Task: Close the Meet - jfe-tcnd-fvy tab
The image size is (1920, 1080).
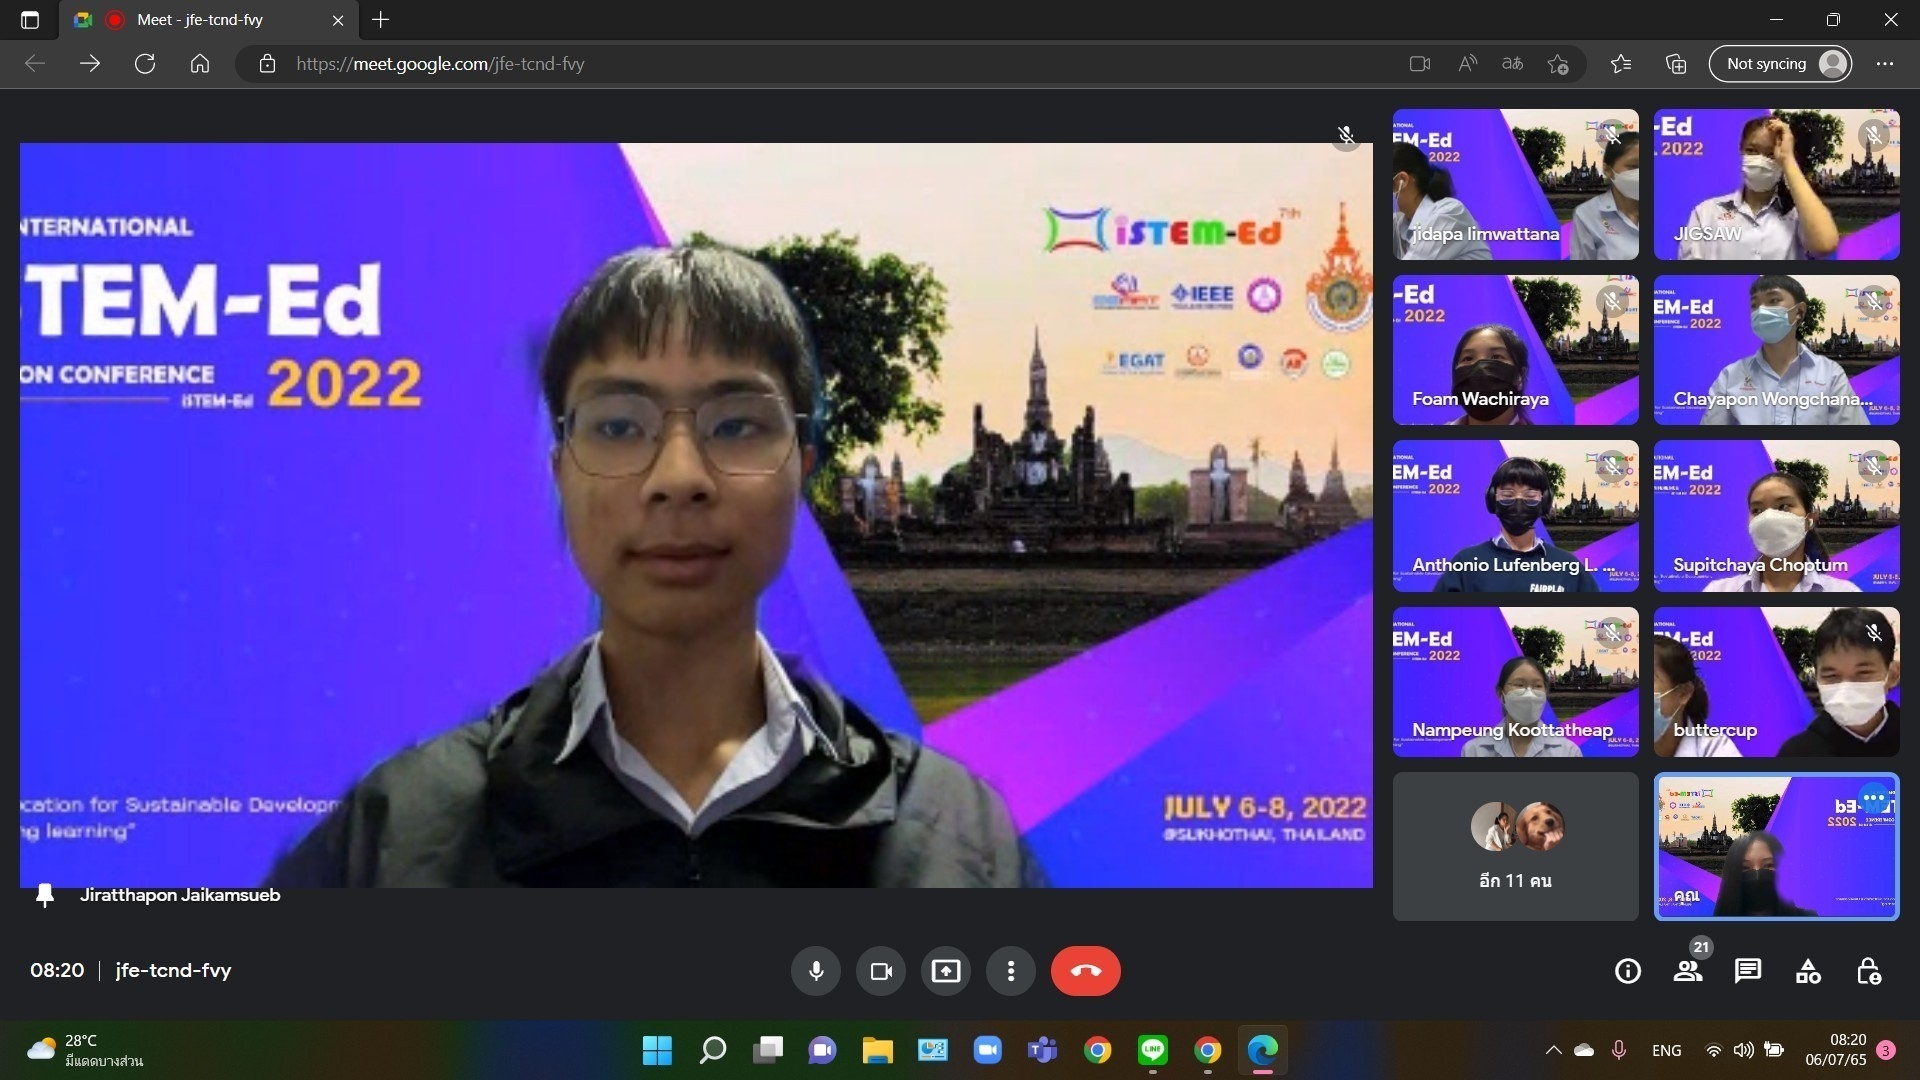Action: click(x=338, y=20)
